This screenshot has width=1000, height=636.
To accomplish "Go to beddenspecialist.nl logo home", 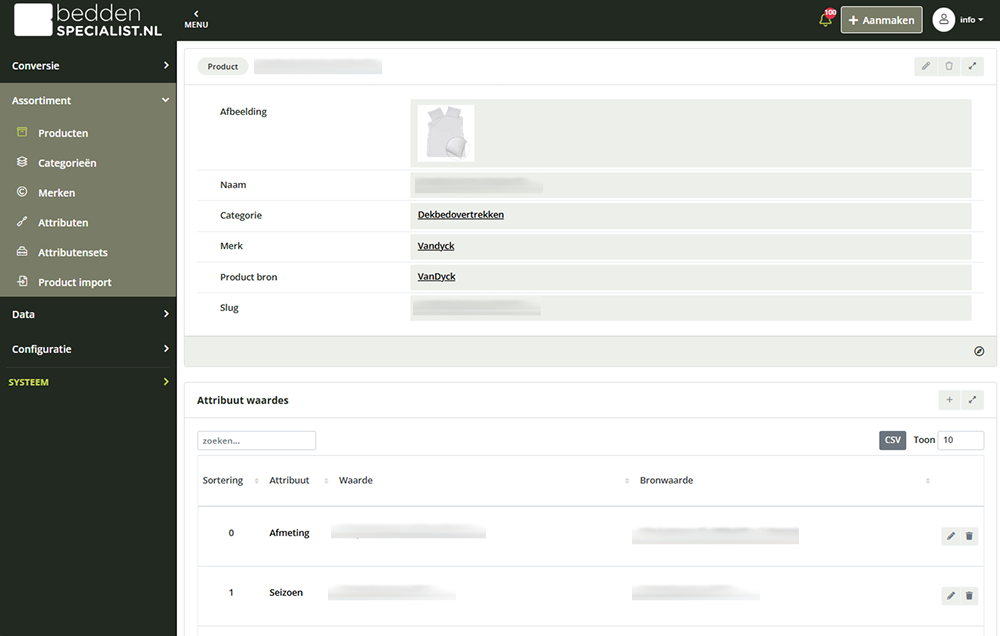I will coord(88,20).
